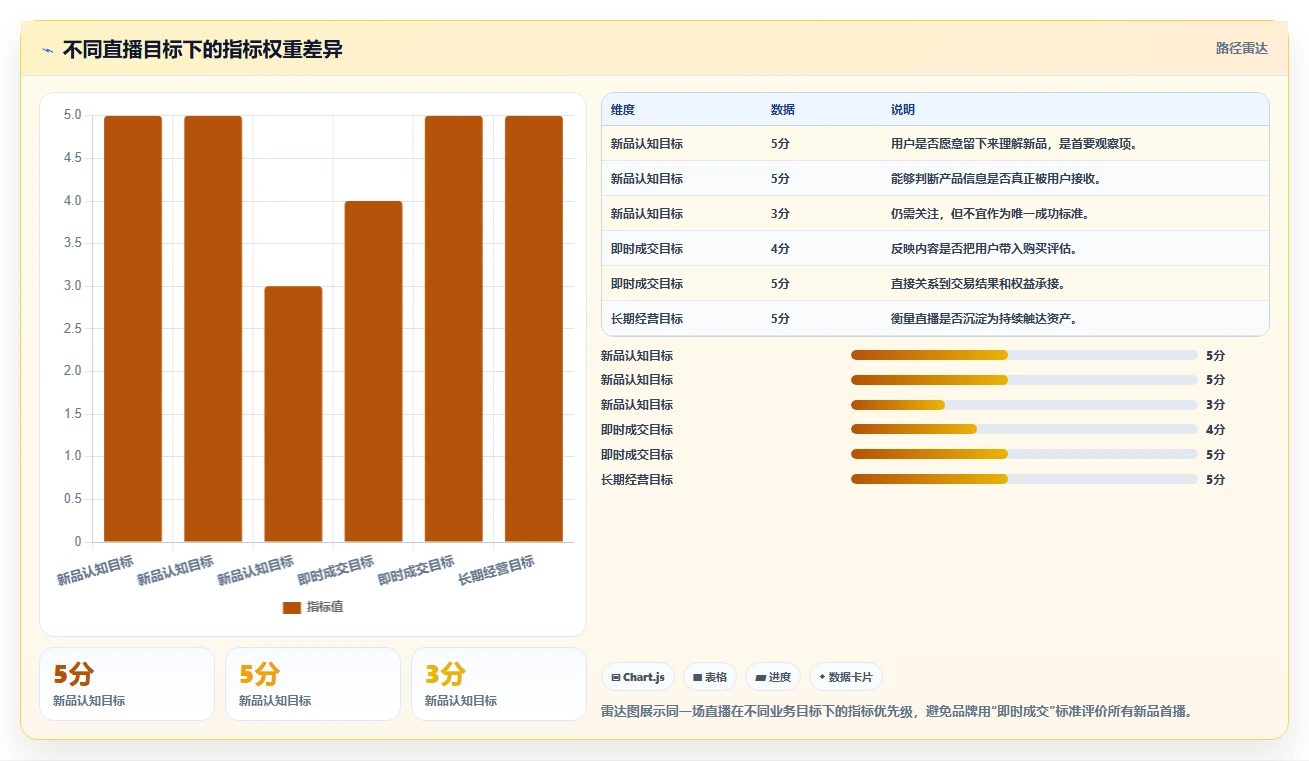Viewport: 1309px width, 761px height.
Task: Click the 长期经营目标 x-axis label
Action: coord(496,571)
